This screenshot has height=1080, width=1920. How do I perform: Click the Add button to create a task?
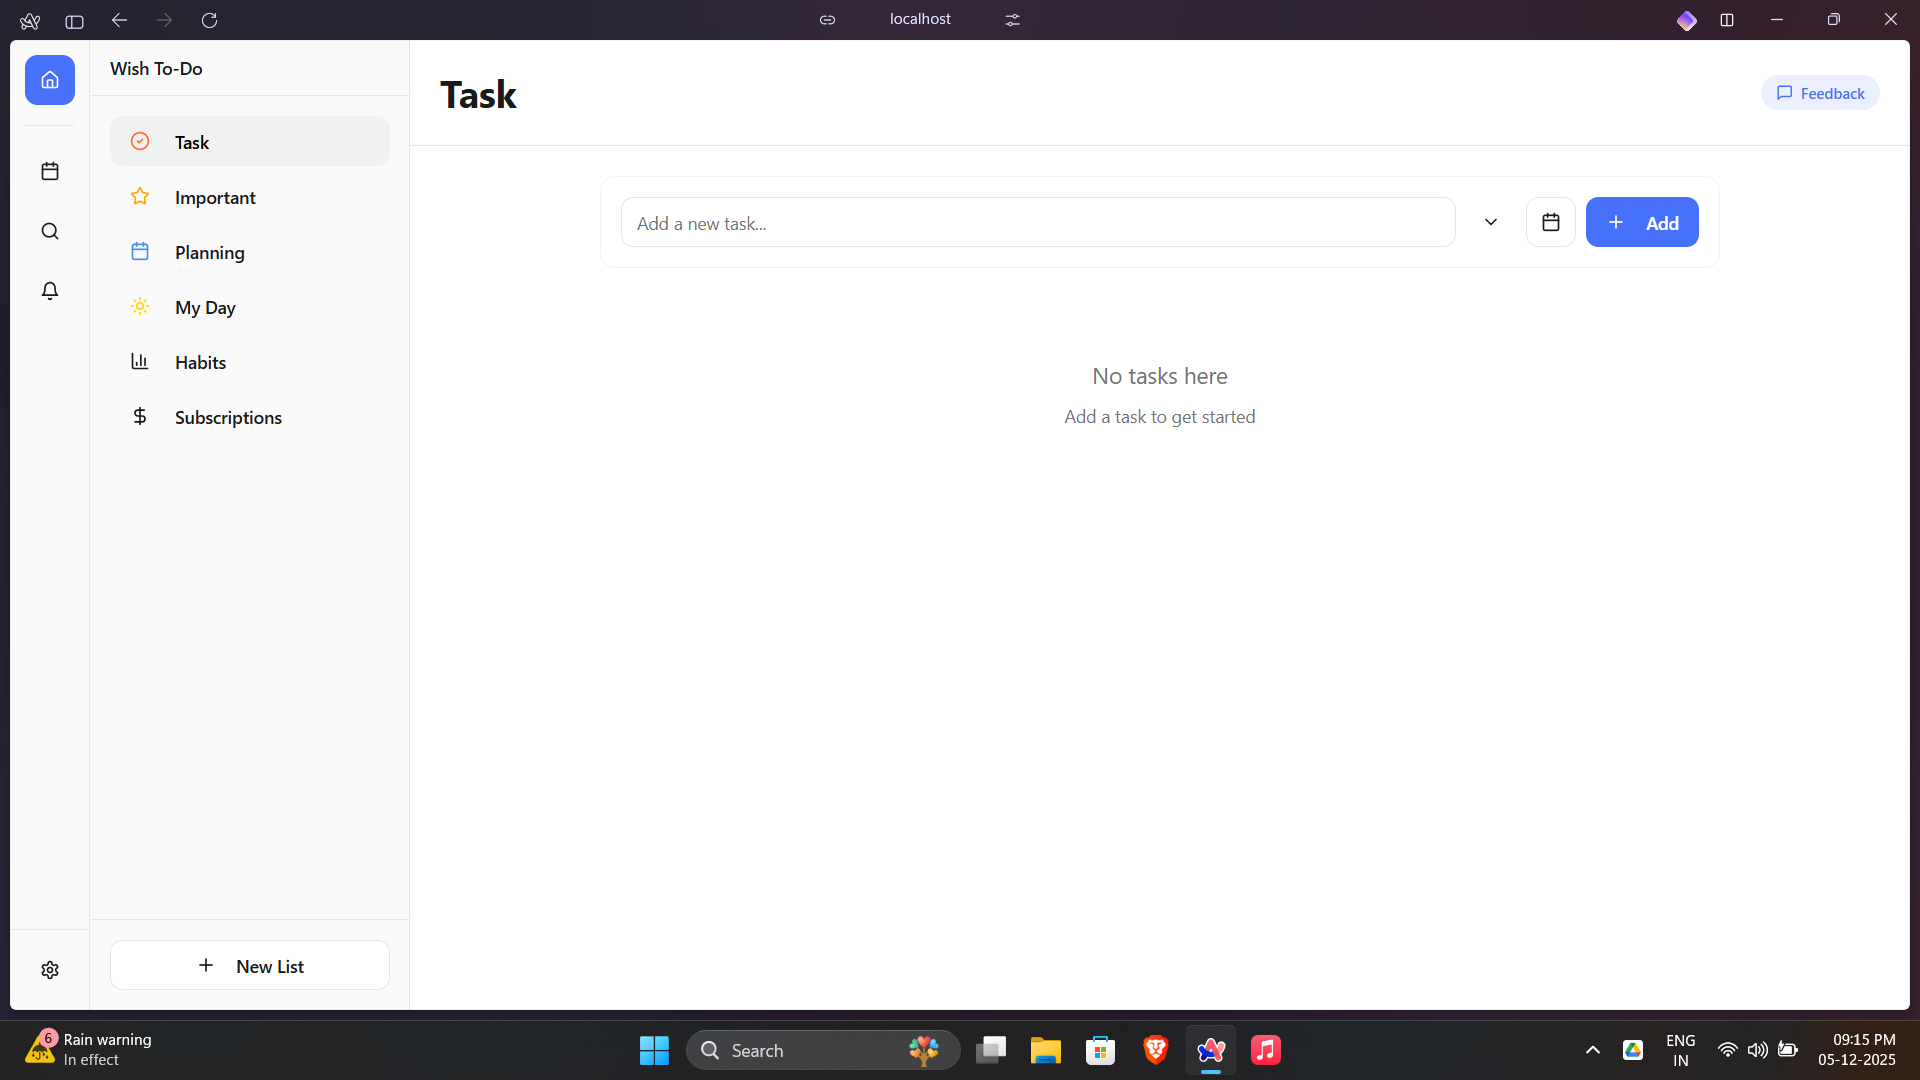pos(1642,222)
